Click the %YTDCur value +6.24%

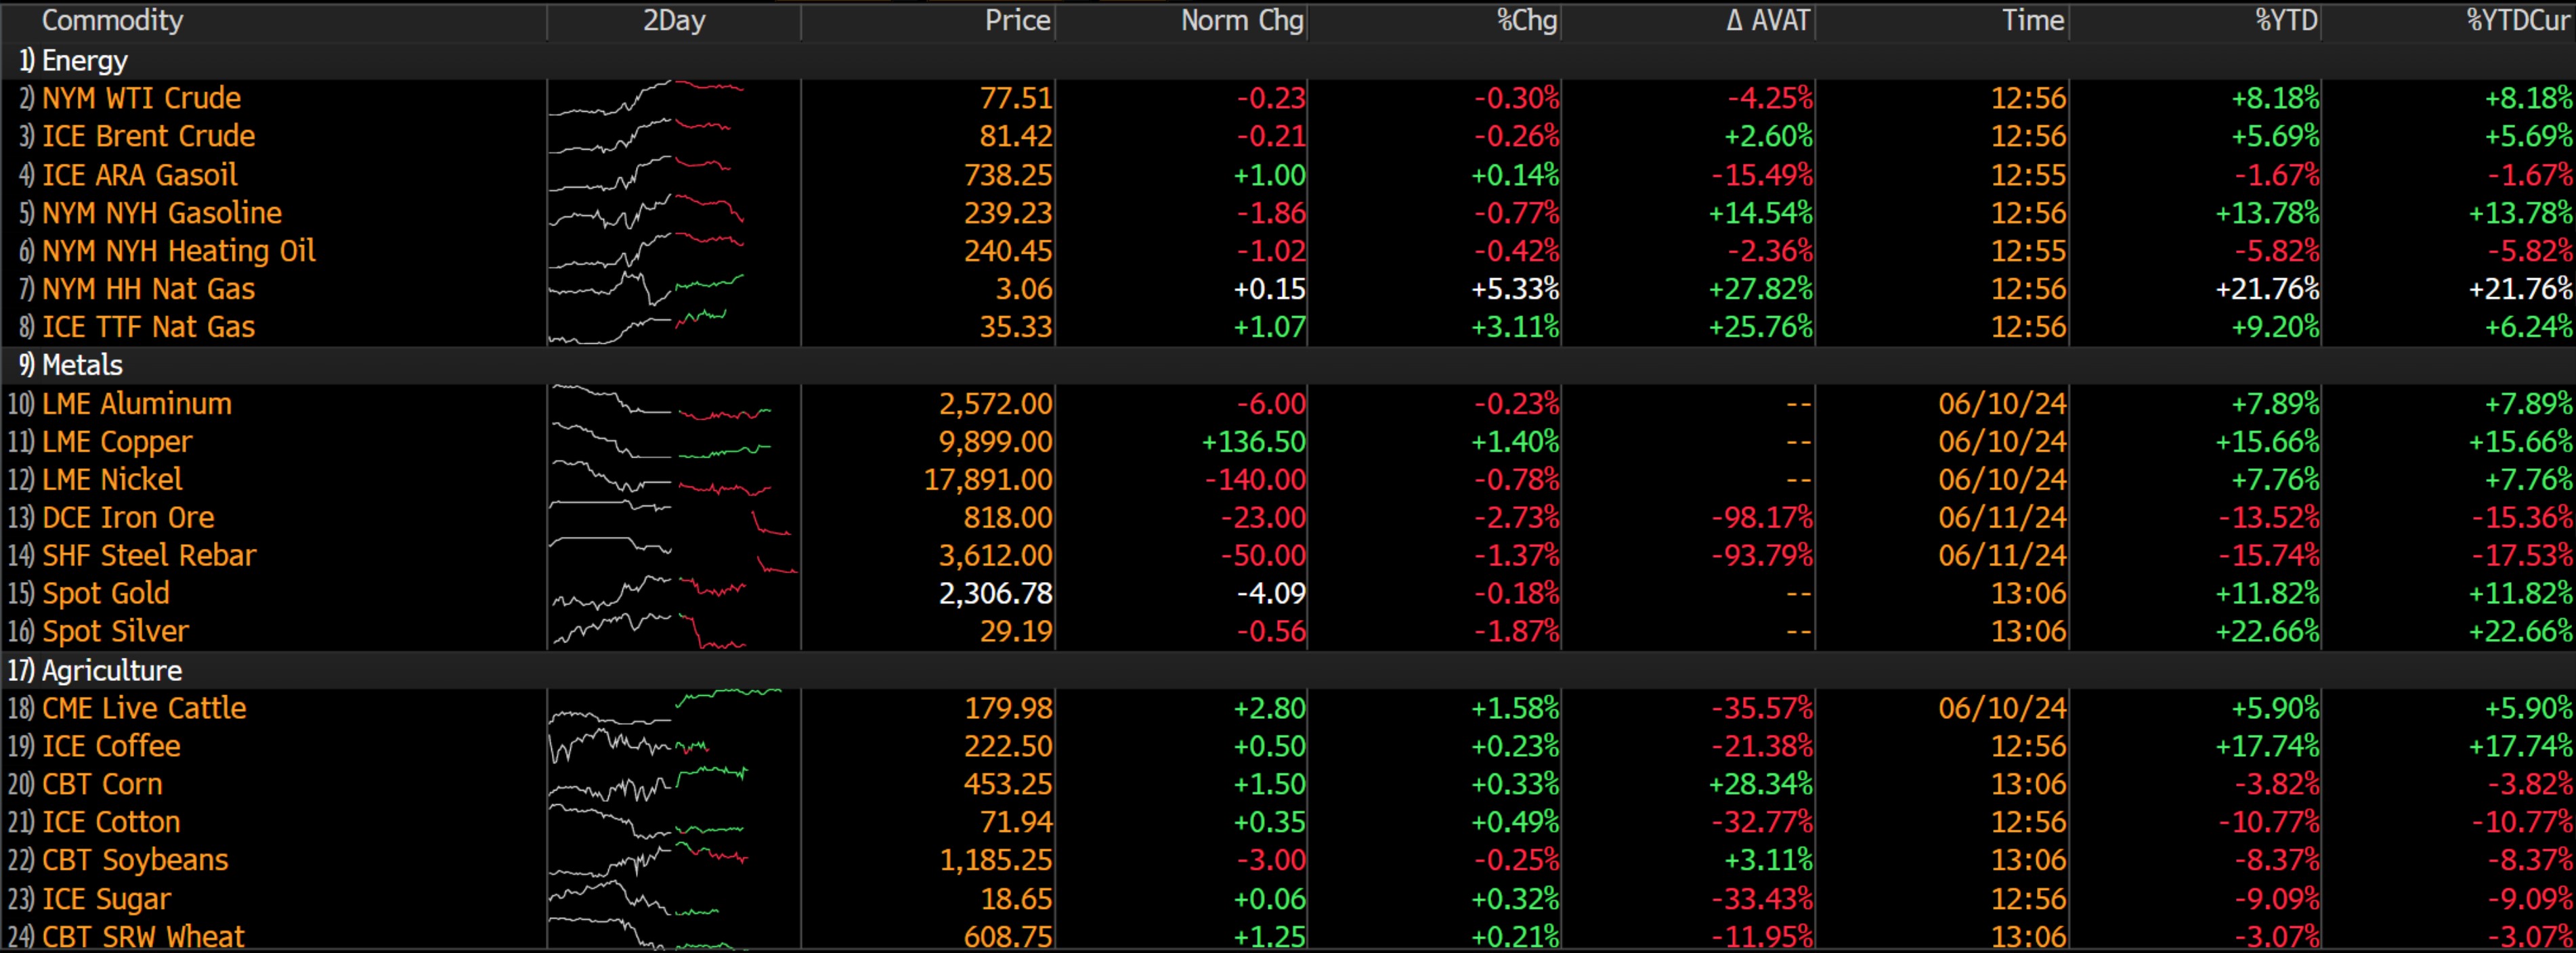click(2529, 327)
